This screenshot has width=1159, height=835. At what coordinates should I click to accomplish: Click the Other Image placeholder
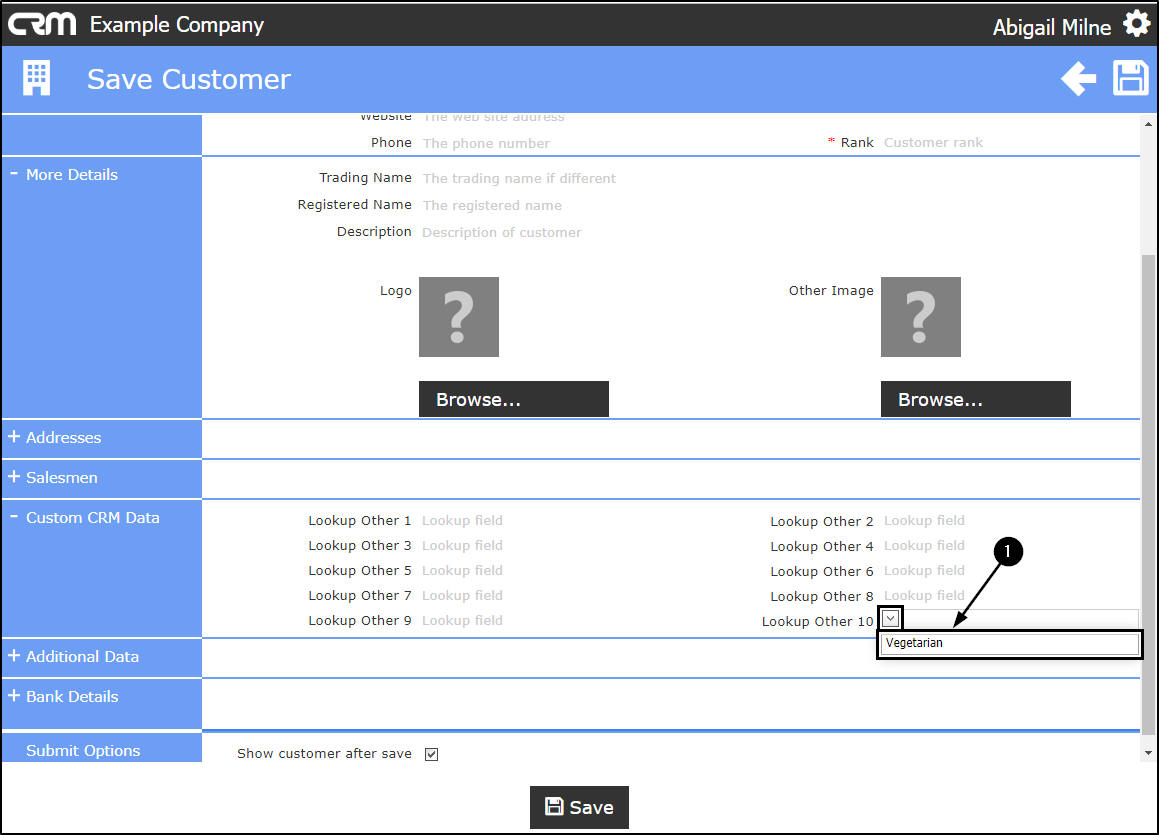click(x=921, y=317)
